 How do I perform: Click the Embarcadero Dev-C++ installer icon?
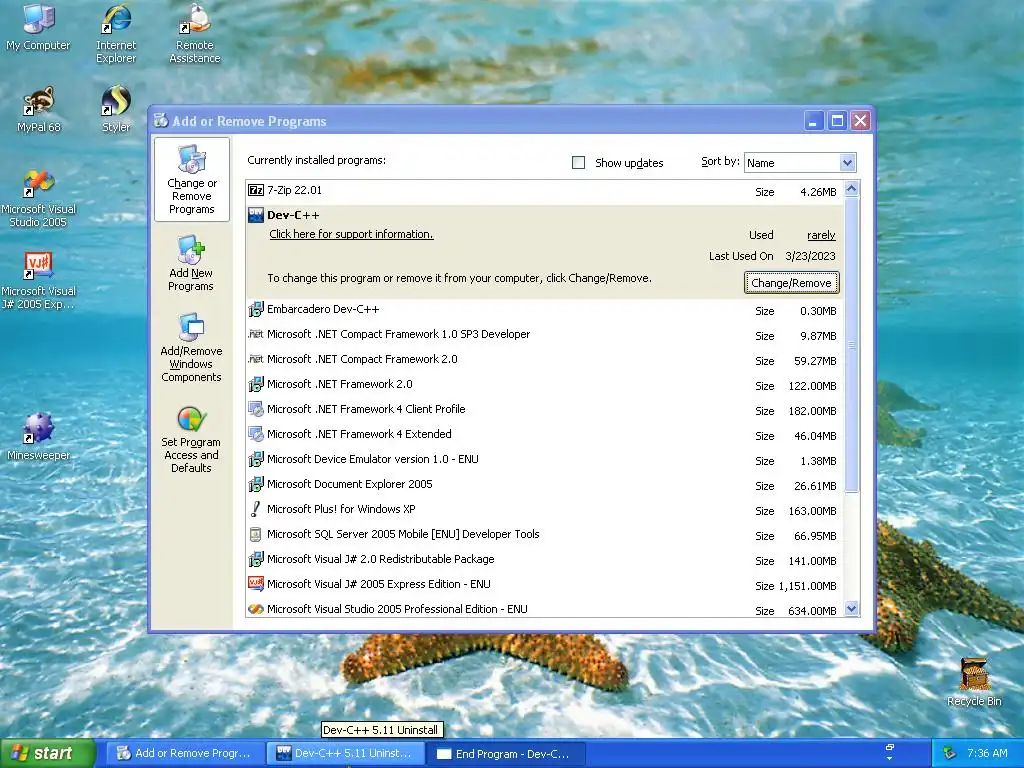[256, 309]
